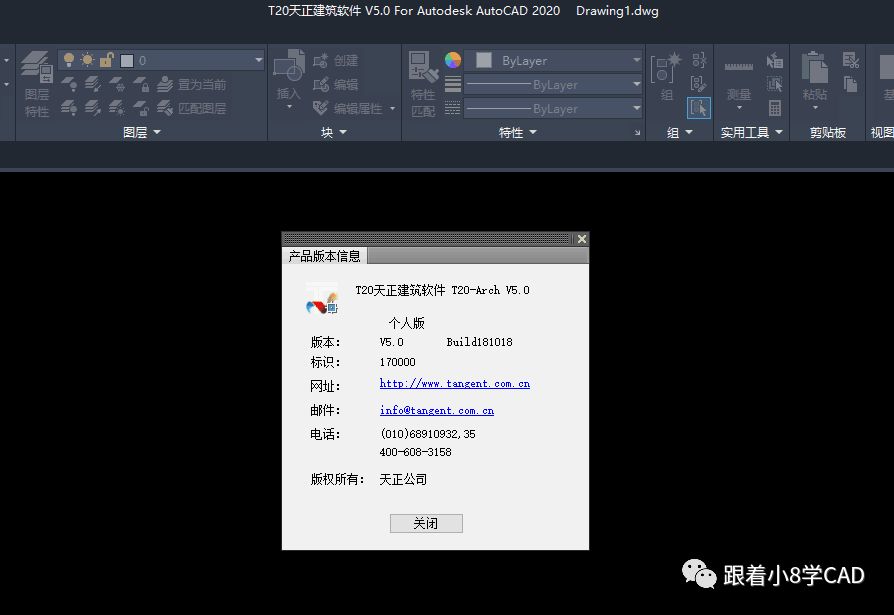
Task: Click the 关闭 button
Action: [x=426, y=523]
